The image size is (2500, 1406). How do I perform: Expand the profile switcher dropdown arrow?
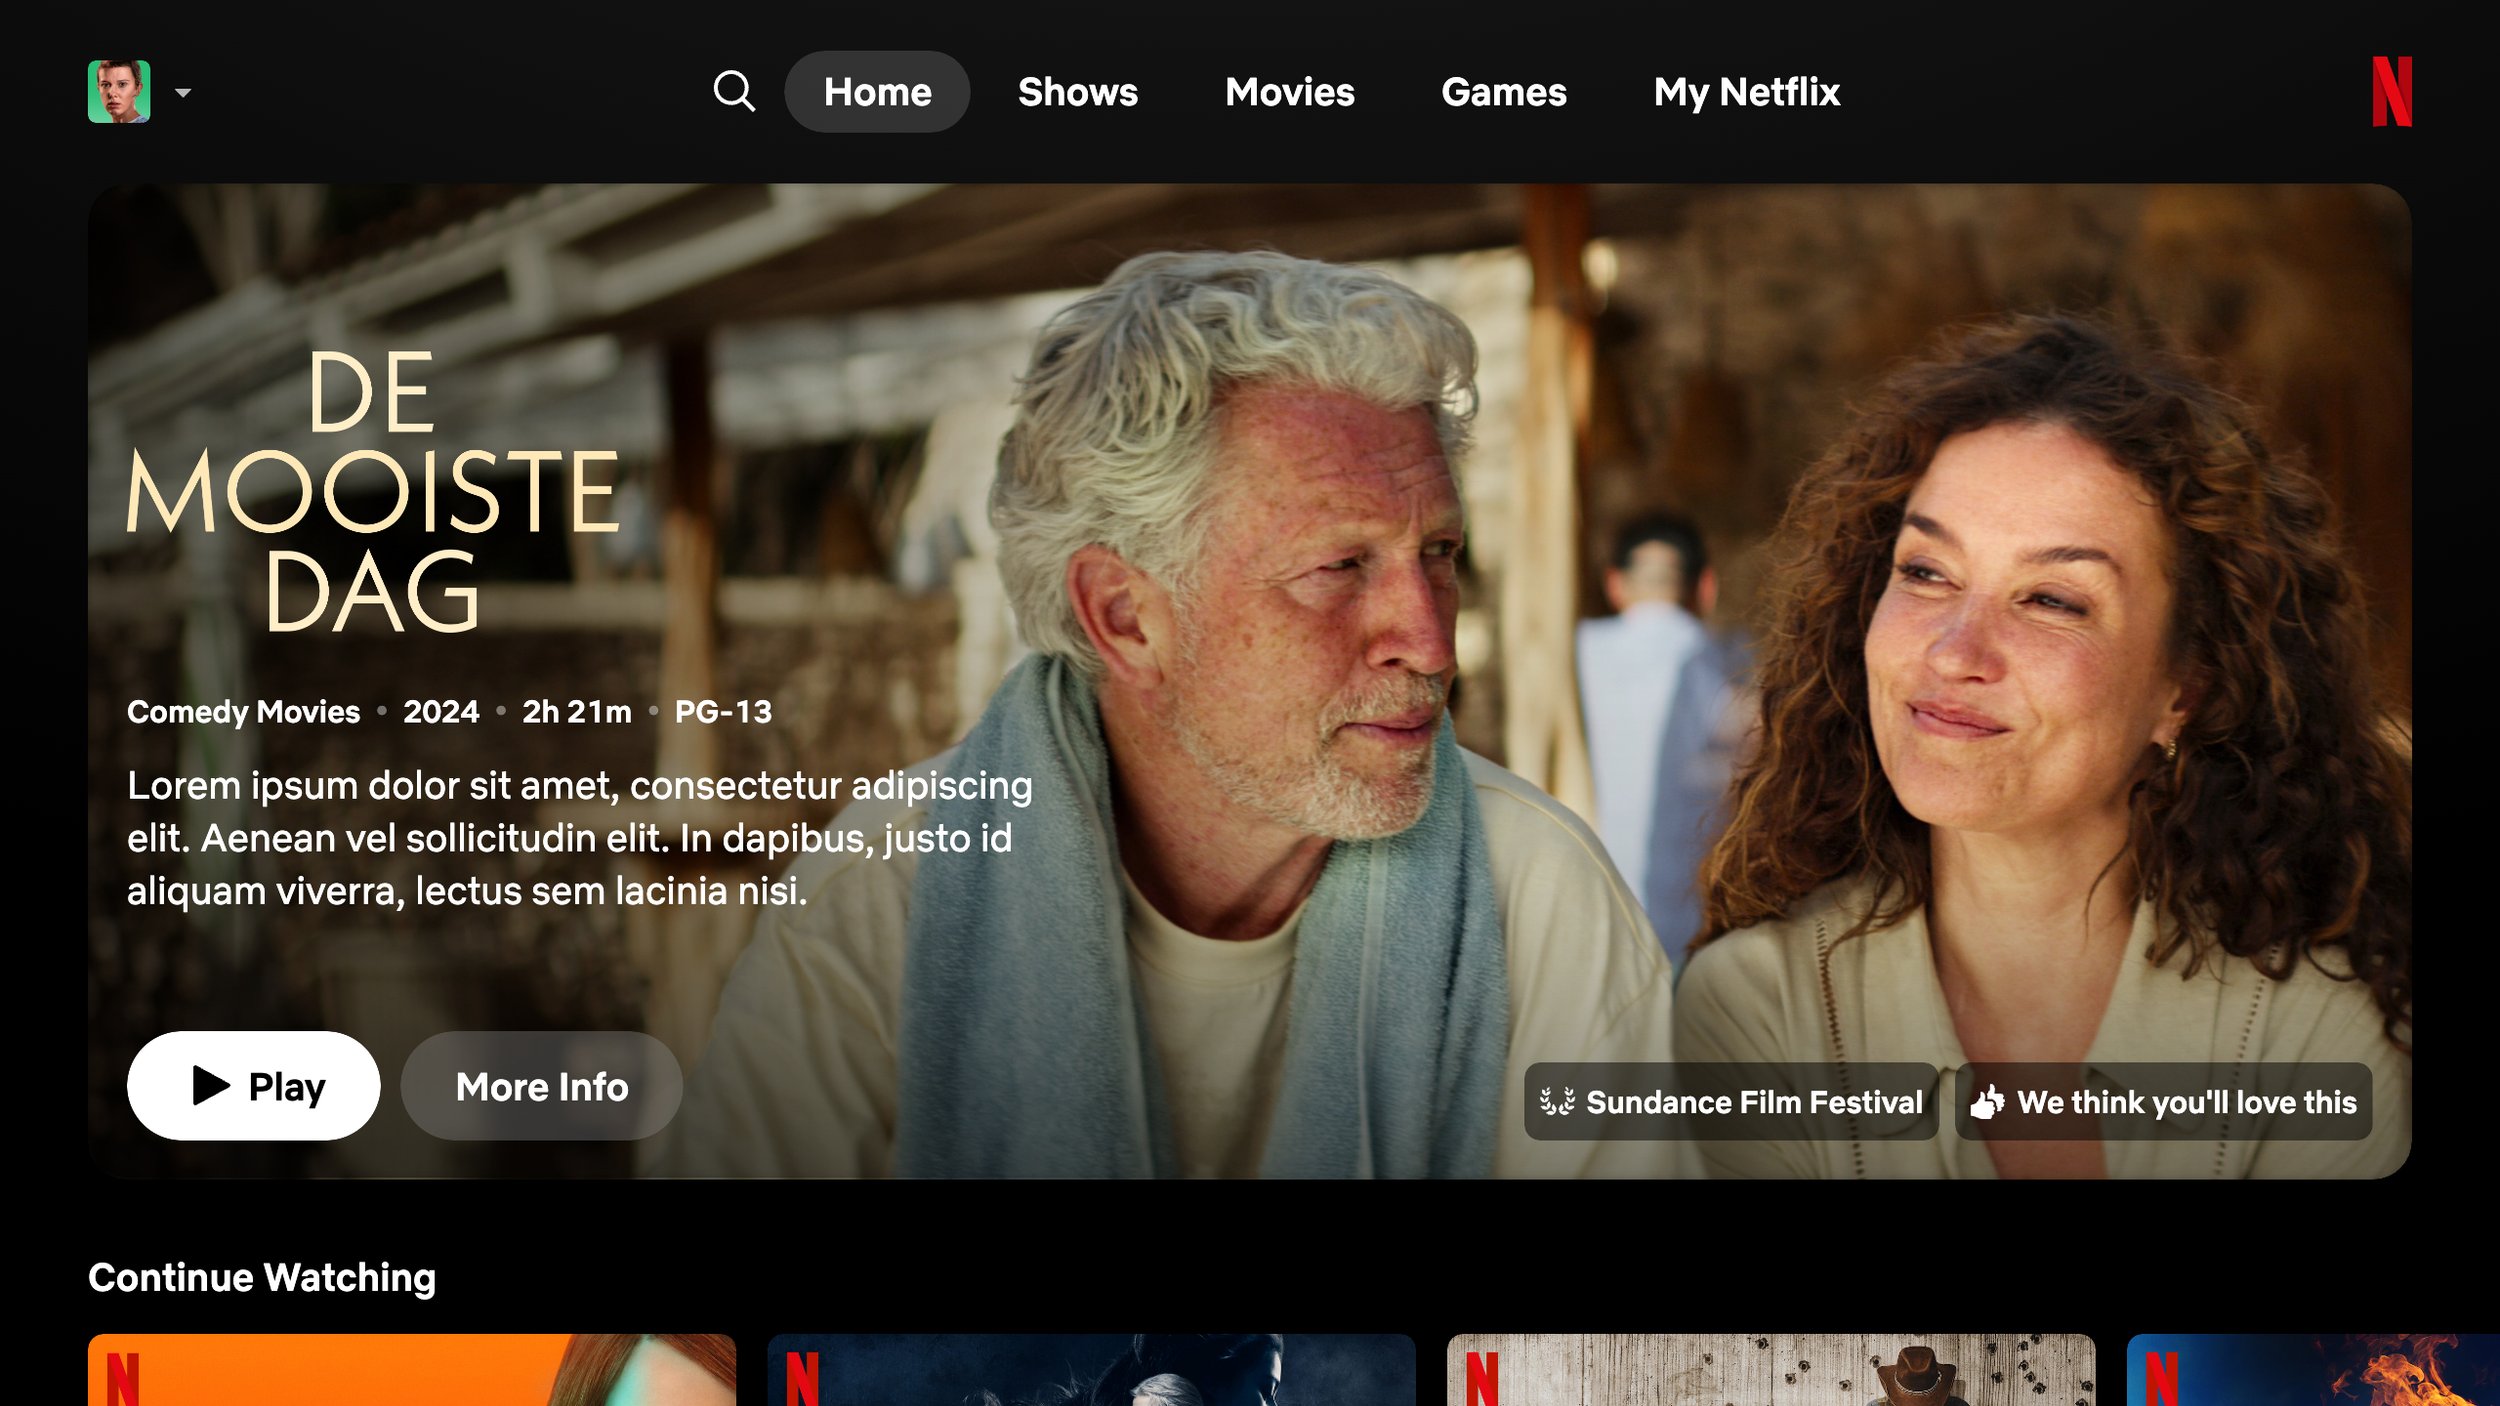click(183, 93)
